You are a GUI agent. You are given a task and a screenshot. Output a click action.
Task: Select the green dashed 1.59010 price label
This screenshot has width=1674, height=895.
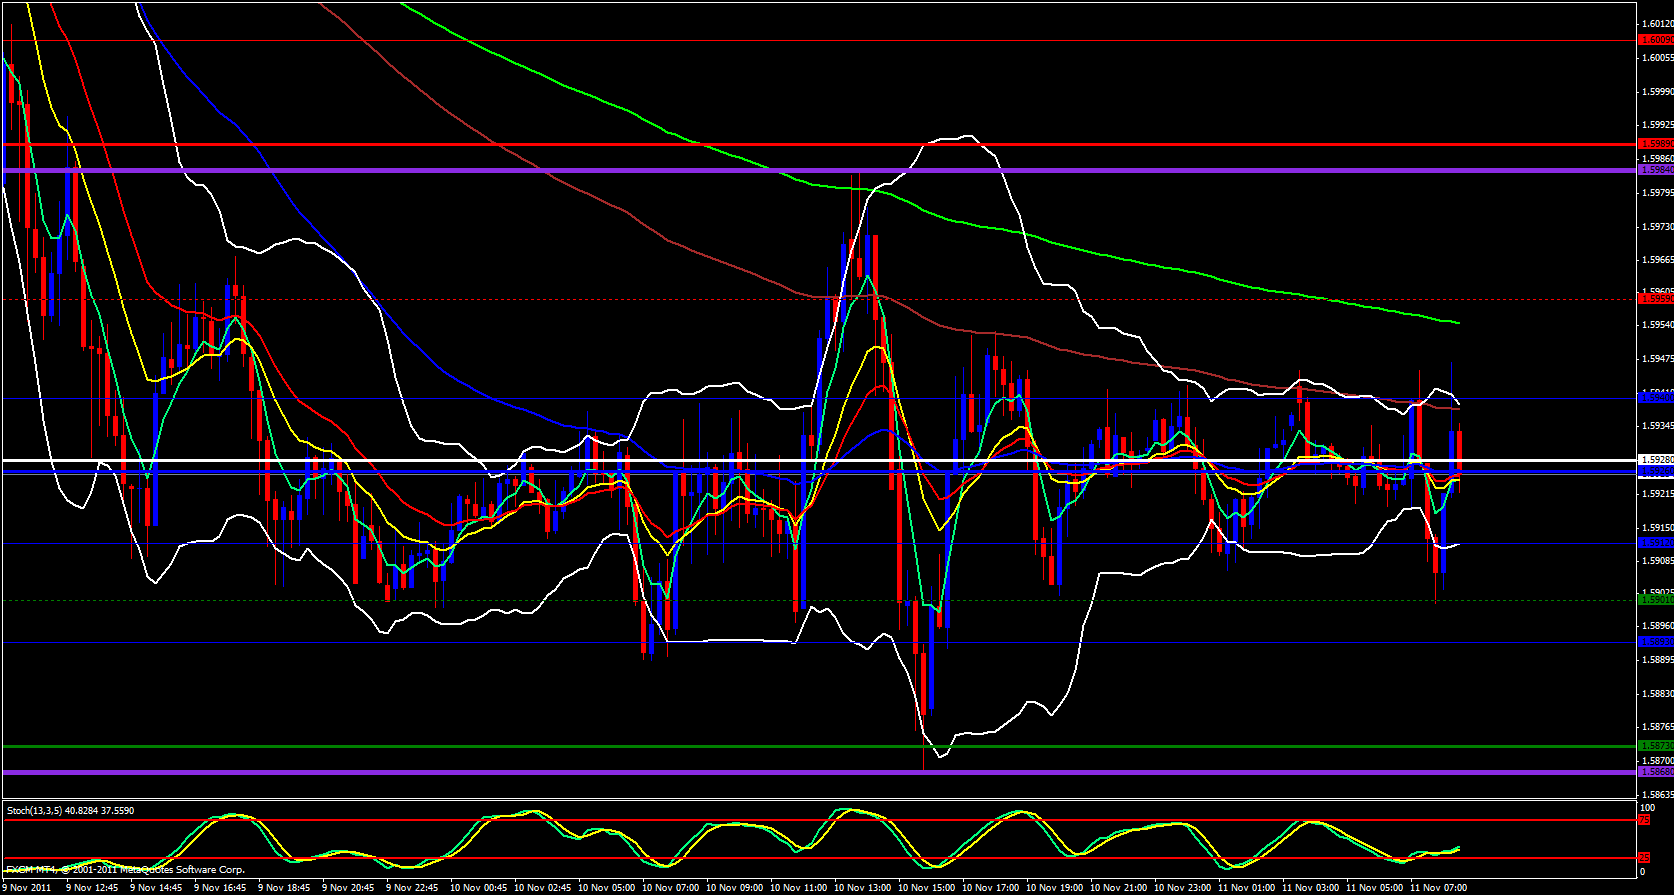point(1655,600)
